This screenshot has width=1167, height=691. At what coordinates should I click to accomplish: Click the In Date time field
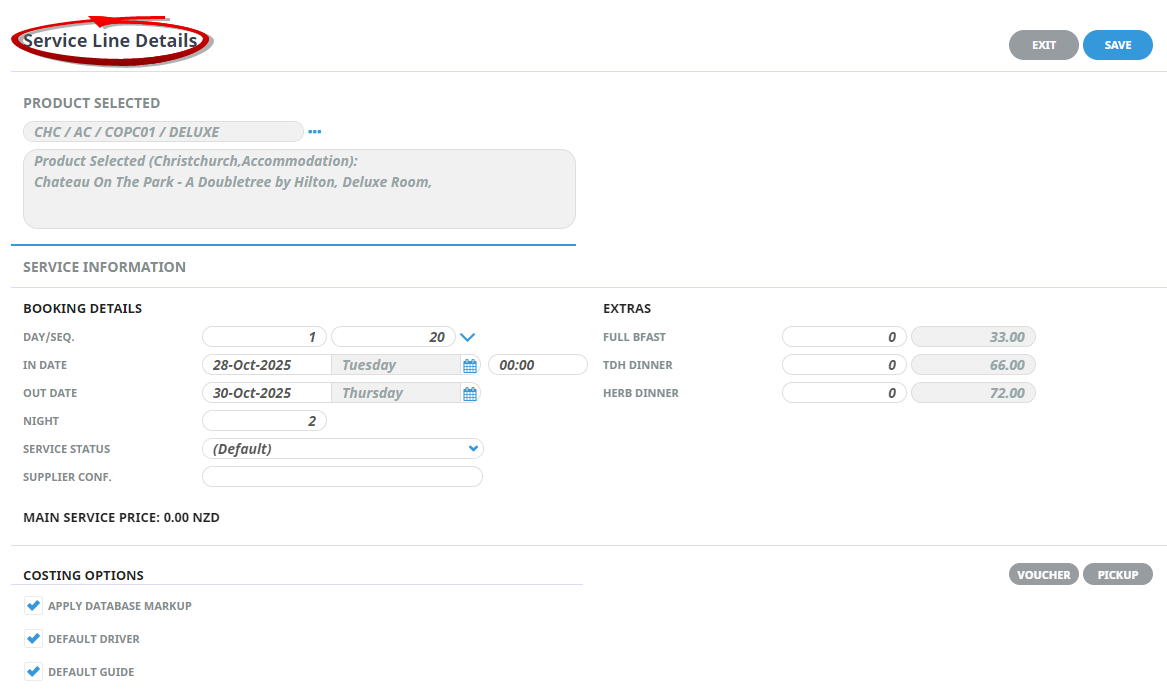[537, 365]
